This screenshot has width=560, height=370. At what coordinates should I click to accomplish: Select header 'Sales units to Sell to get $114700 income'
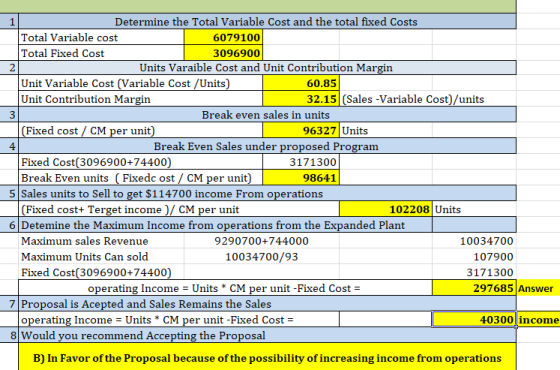pyautogui.click(x=267, y=193)
